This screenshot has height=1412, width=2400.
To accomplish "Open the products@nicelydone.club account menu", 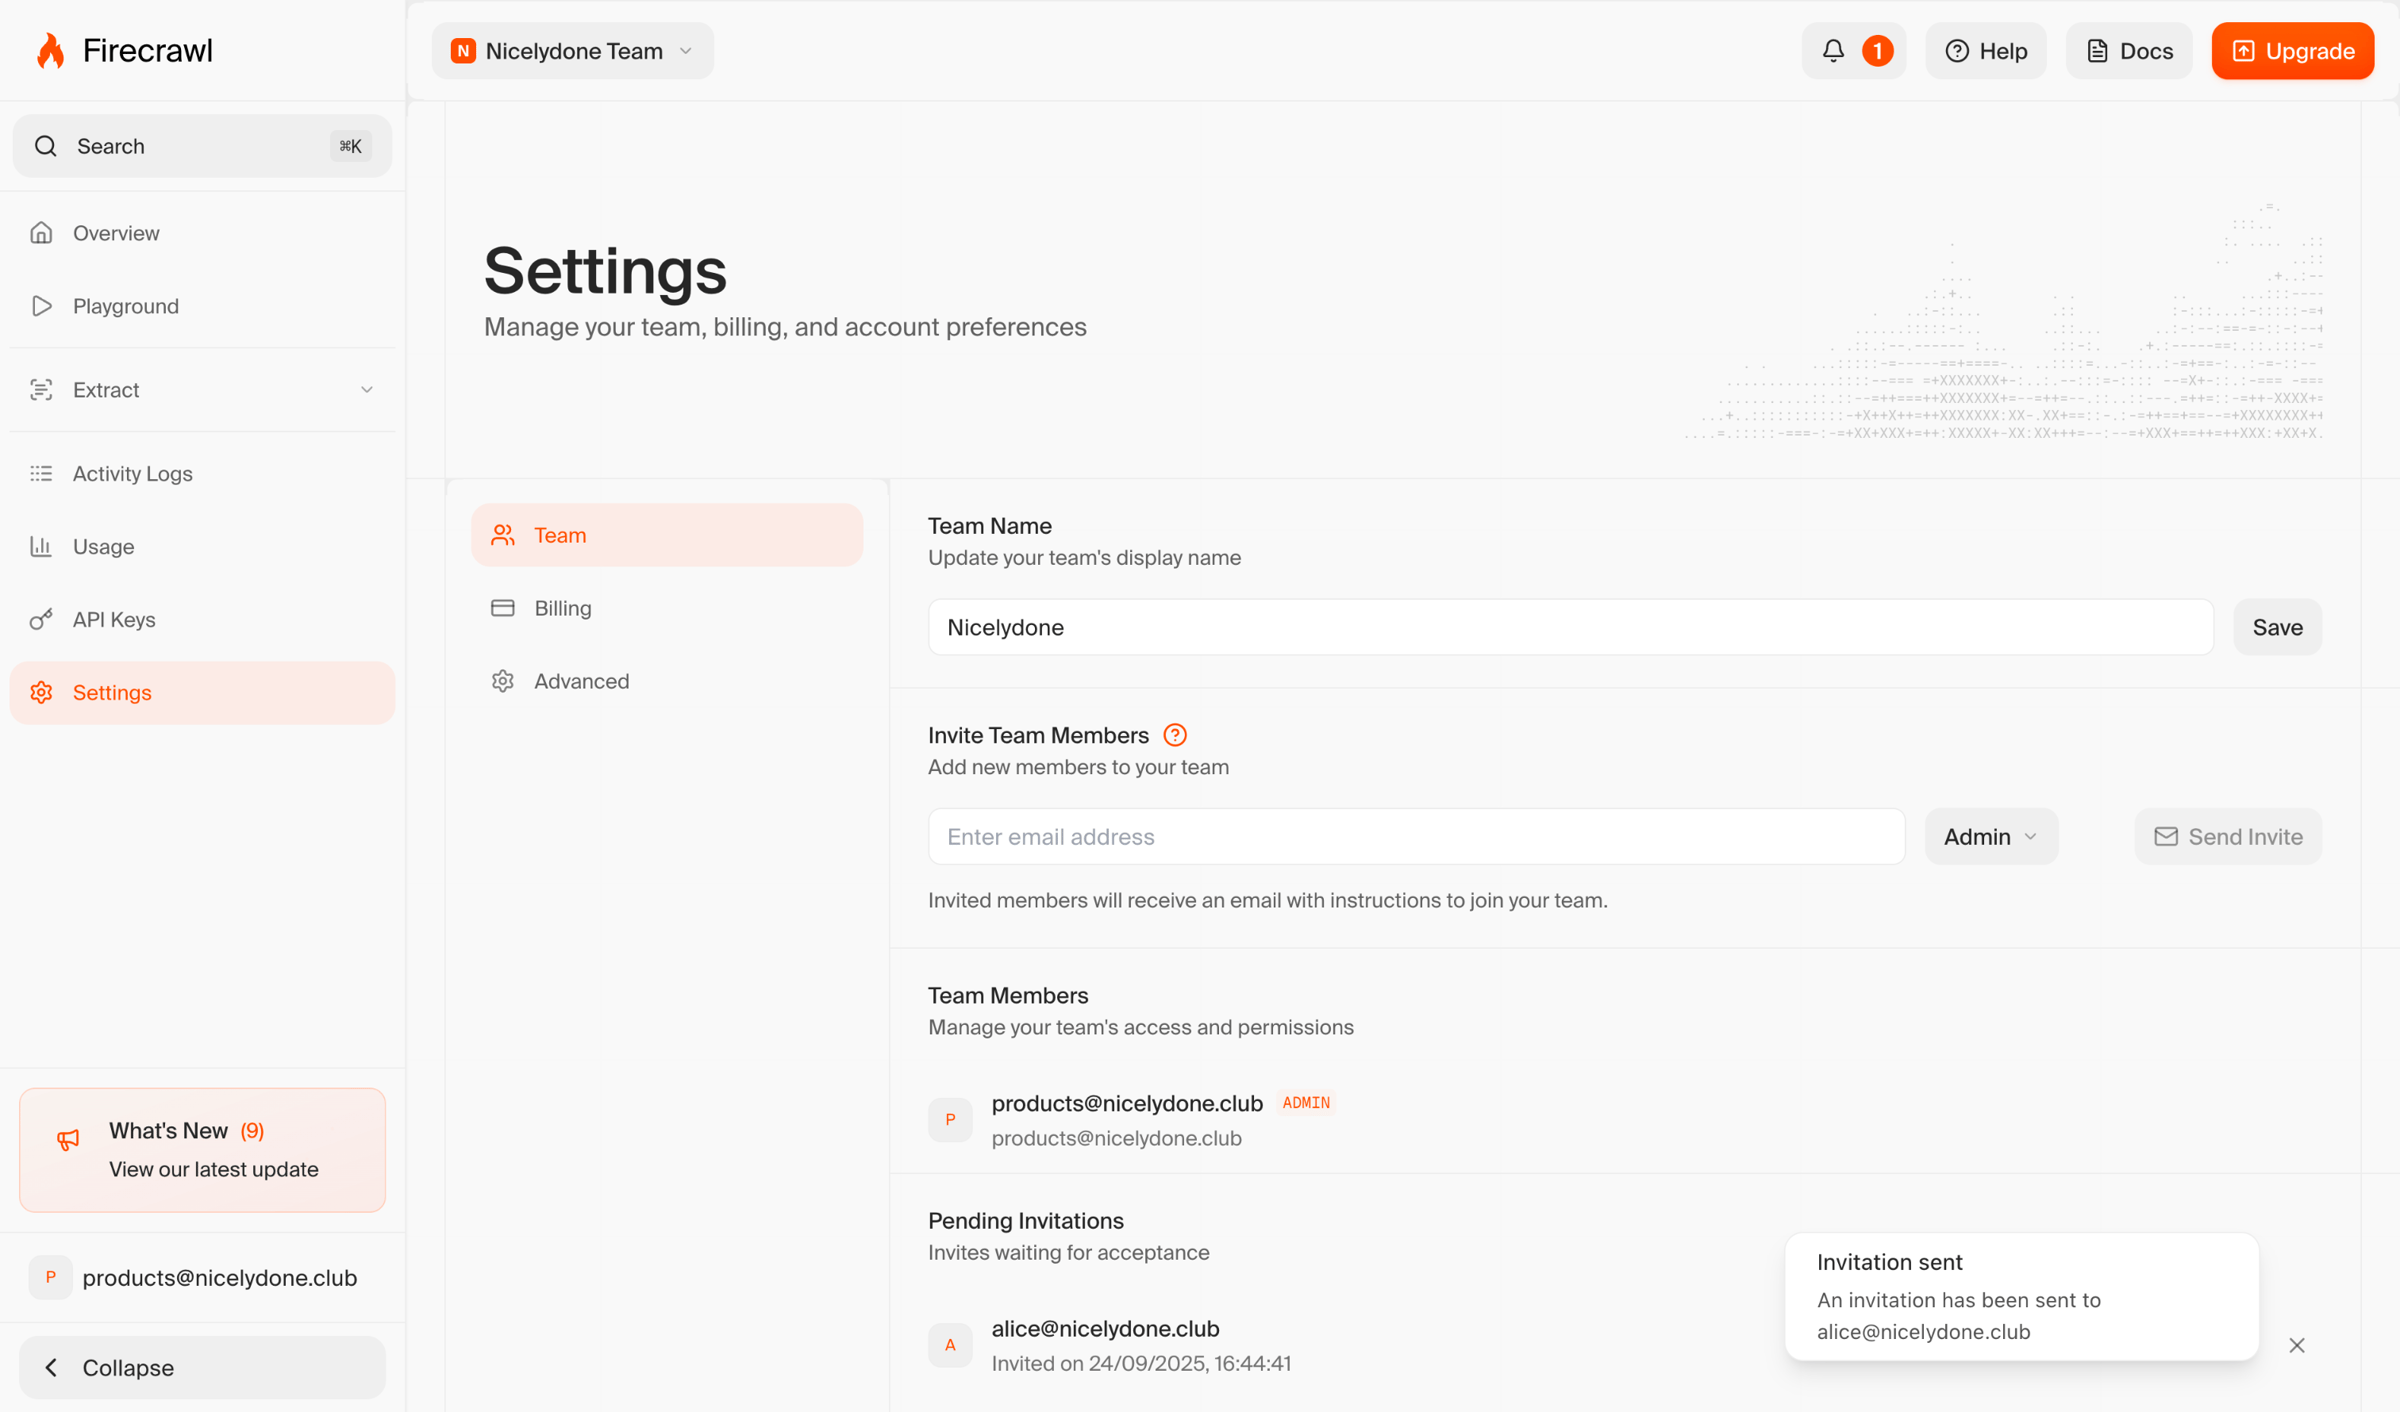I will (202, 1278).
